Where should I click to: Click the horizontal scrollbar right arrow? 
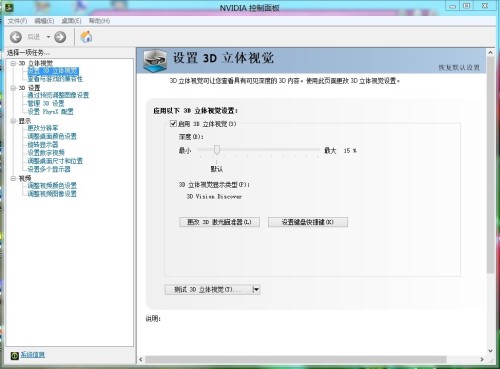482,359
